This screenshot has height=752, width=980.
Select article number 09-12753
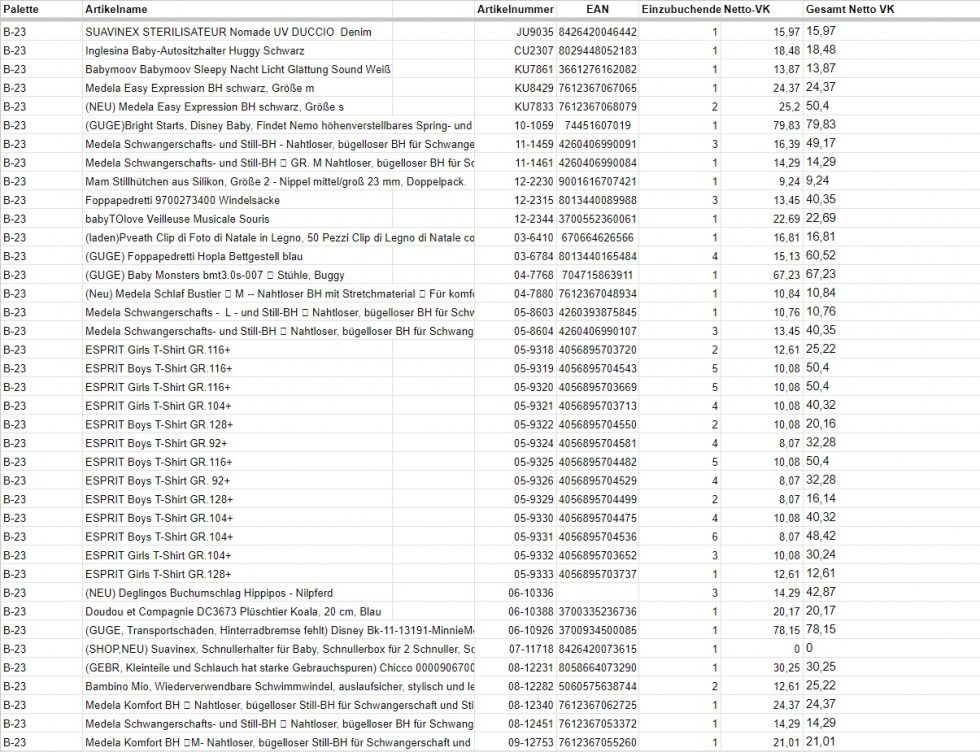(531, 743)
